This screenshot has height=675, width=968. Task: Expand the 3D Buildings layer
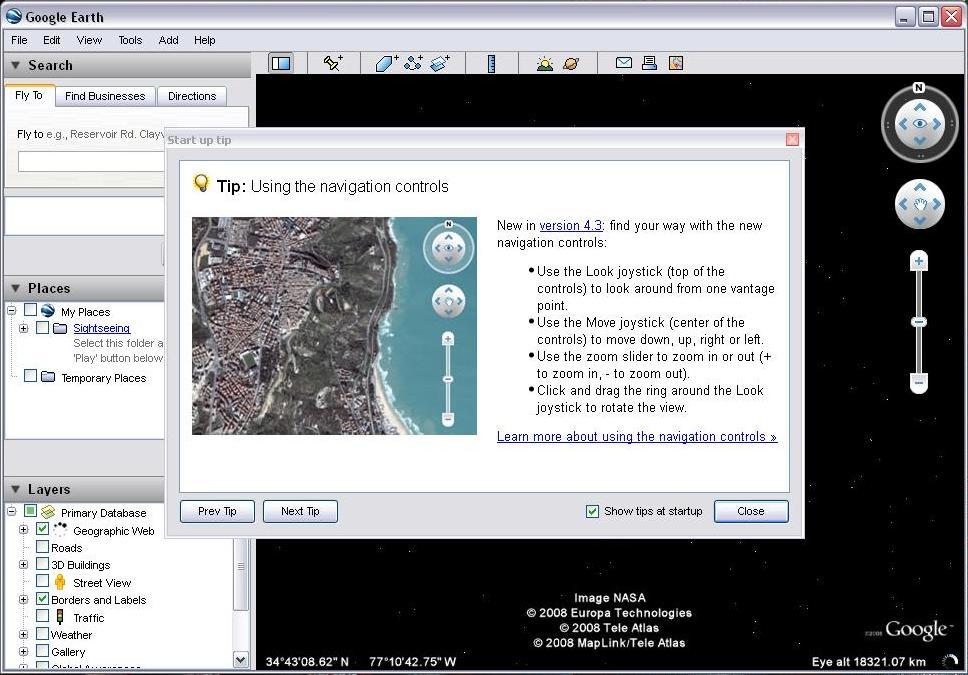click(24, 565)
